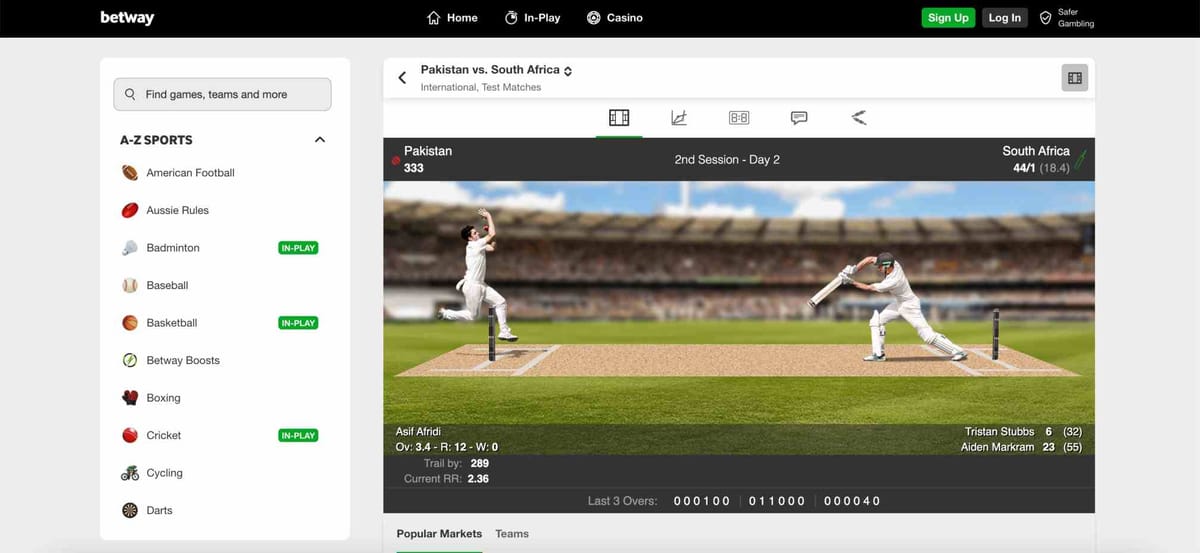Click the Current RR 2.36 value
This screenshot has height=553, width=1200.
(480, 479)
